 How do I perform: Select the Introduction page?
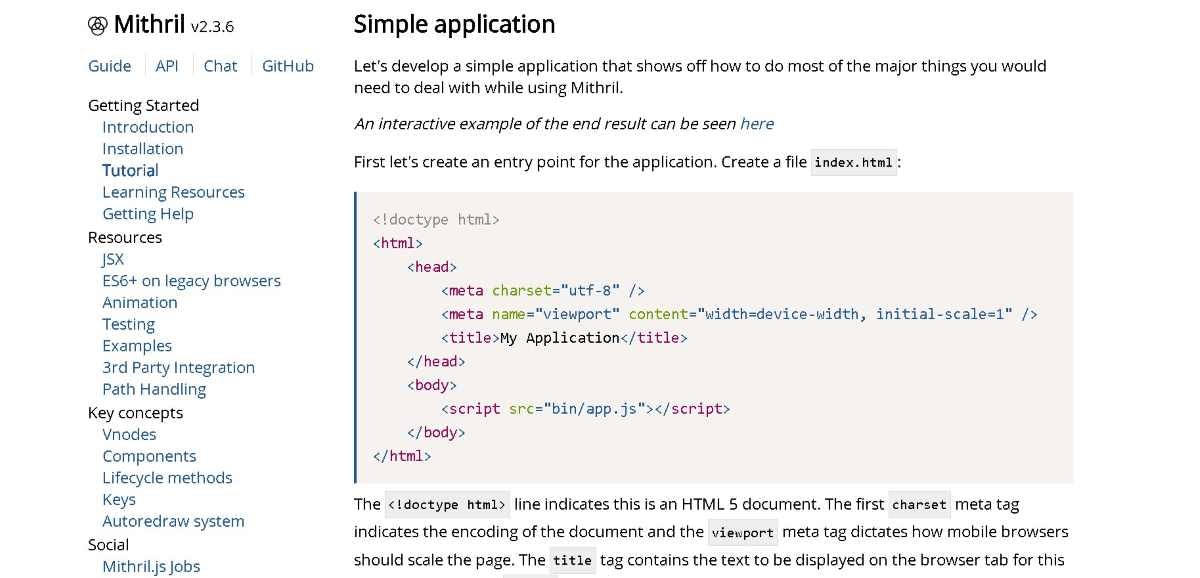tap(148, 127)
